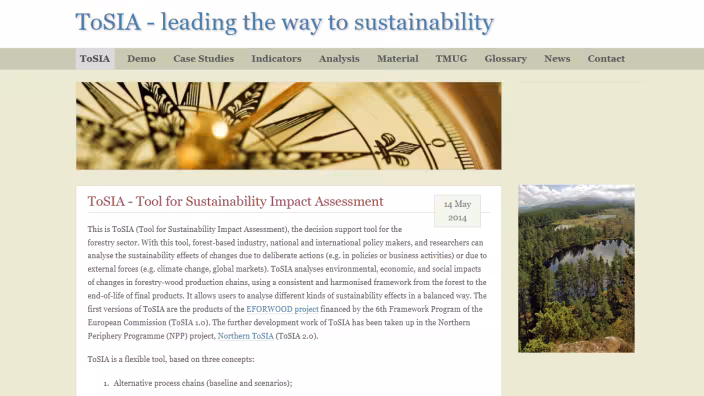Go to Case Studies page
Viewport: 704px width, 396px height.
click(203, 59)
